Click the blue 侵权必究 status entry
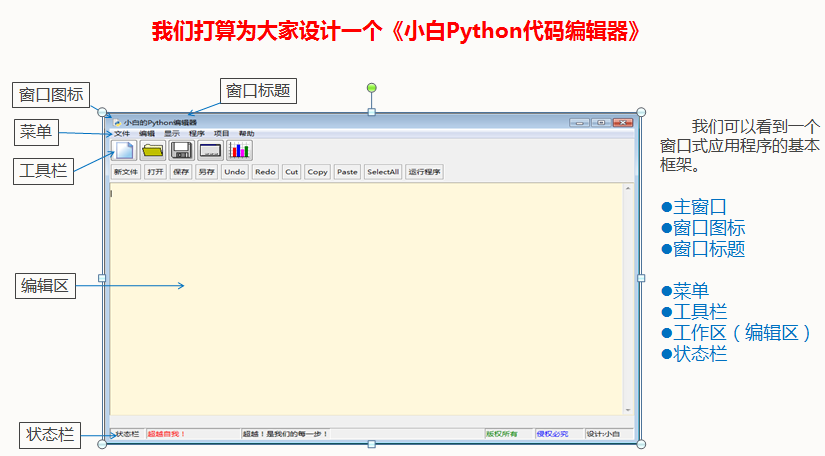Image resolution: width=825 pixels, height=456 pixels. click(552, 434)
